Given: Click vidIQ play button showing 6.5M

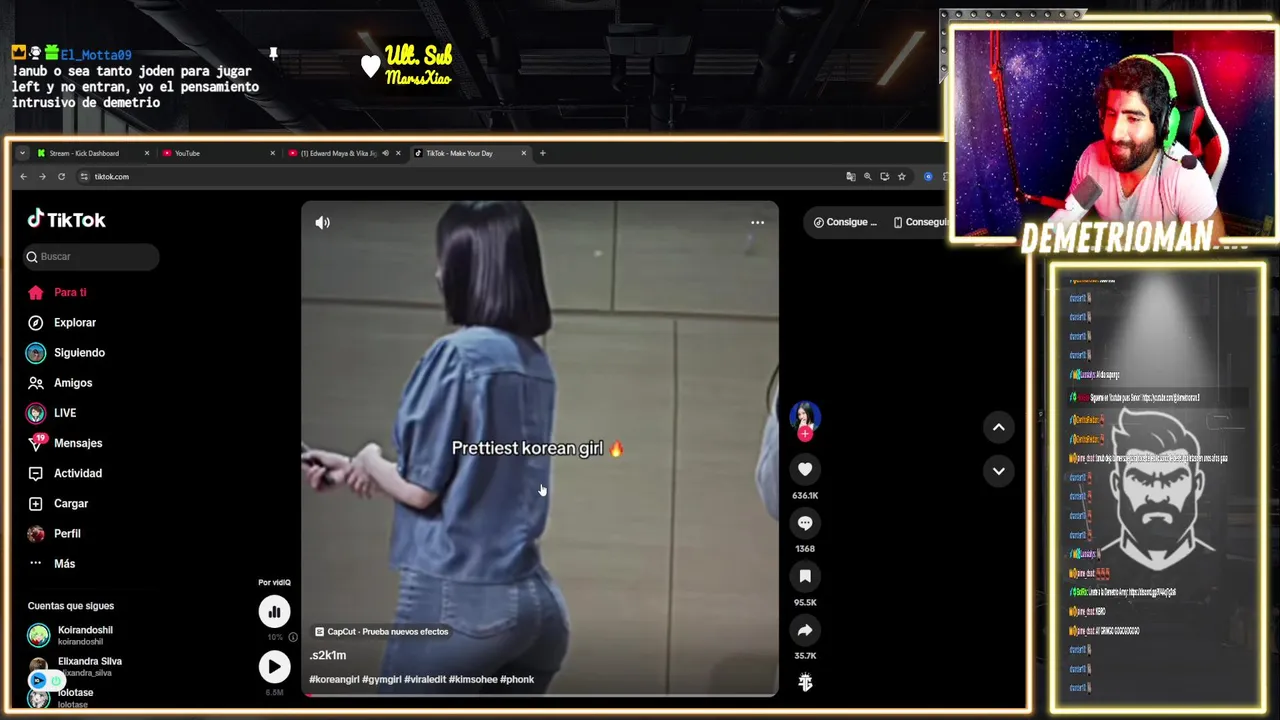Looking at the screenshot, I should click(x=274, y=667).
